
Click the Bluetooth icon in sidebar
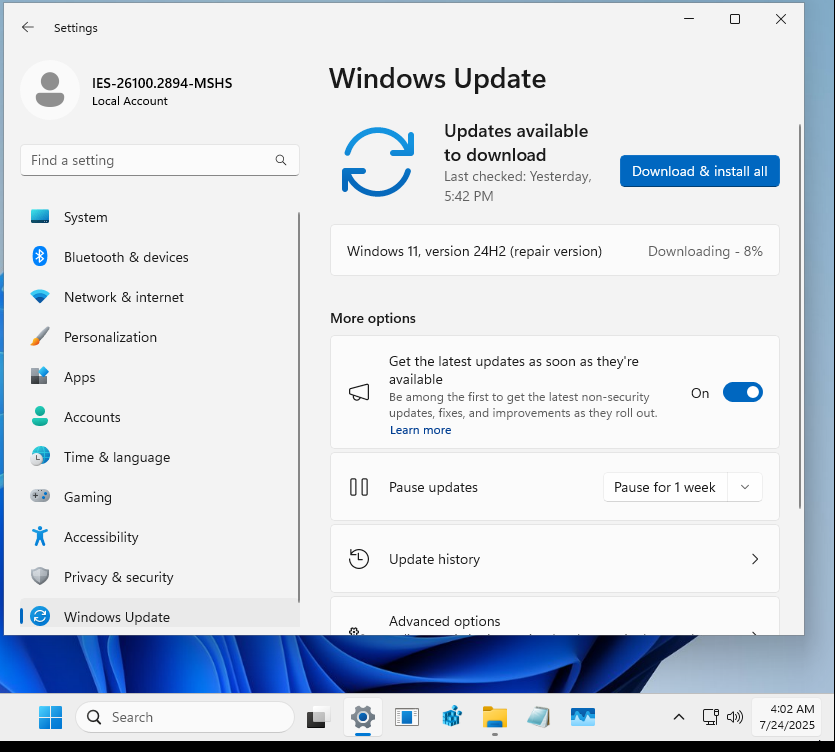click(40, 257)
